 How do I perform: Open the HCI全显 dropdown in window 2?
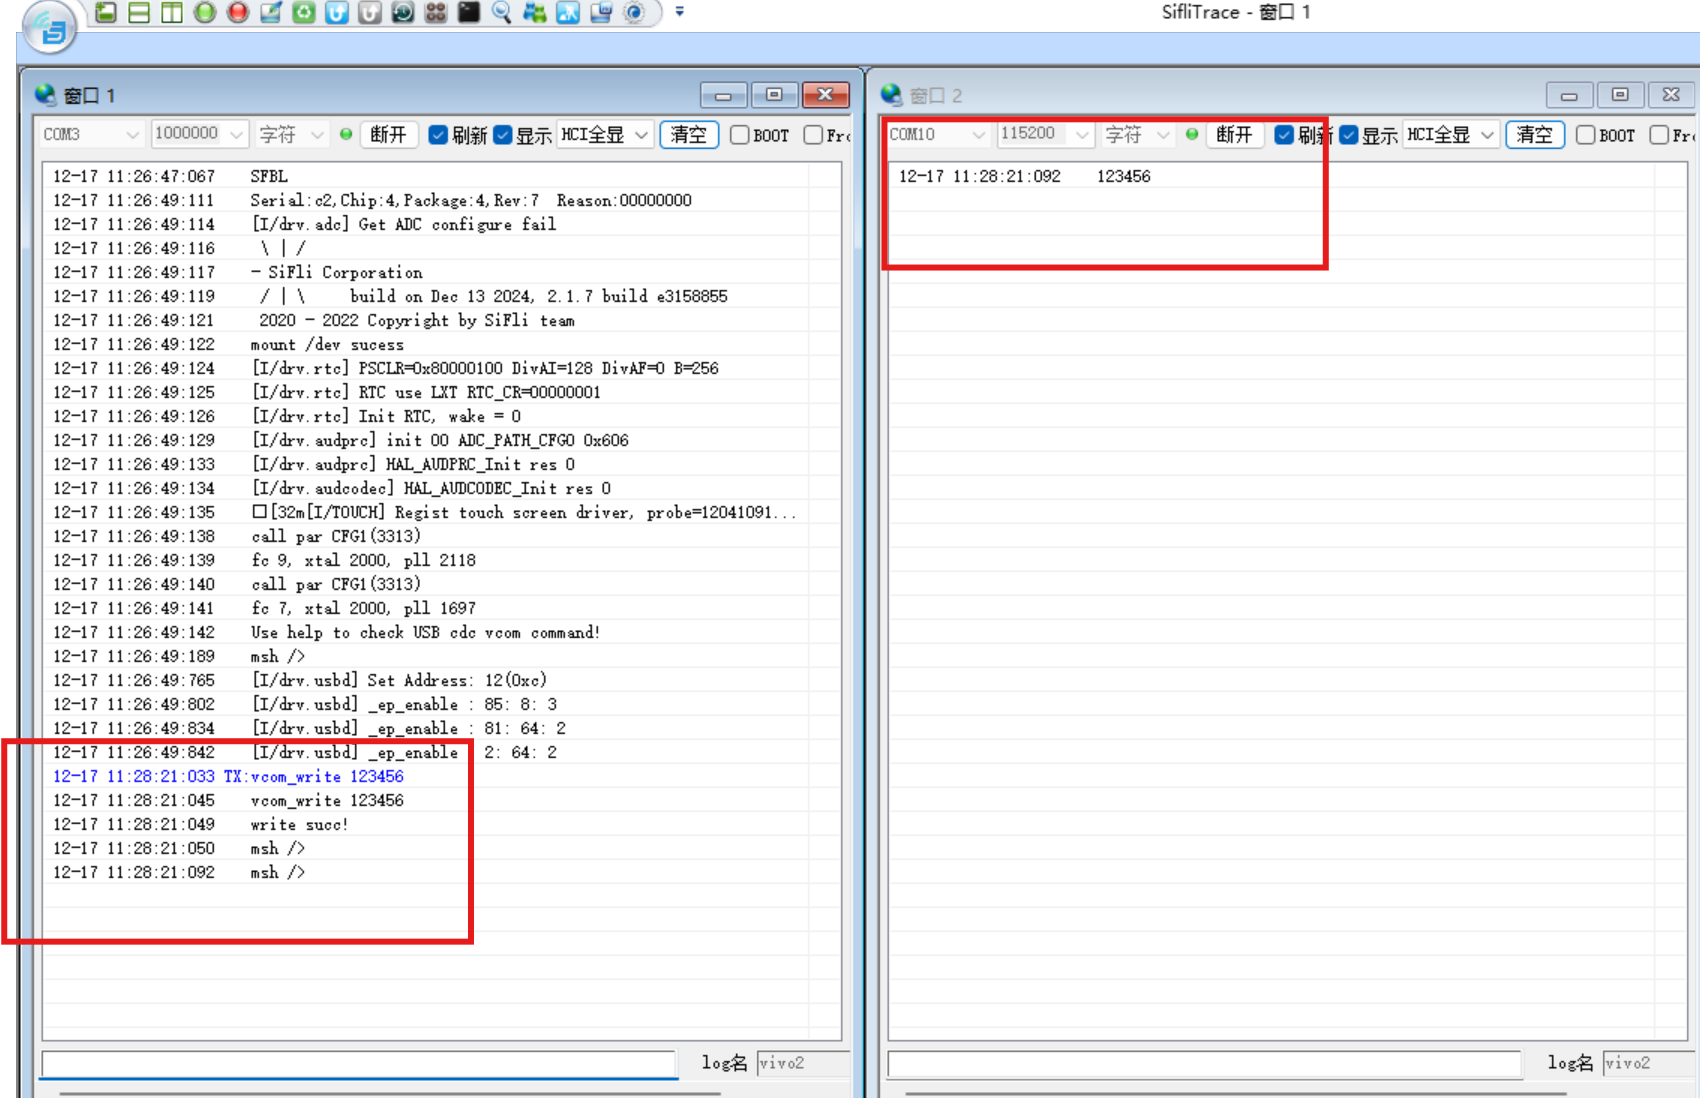click(x=1451, y=134)
